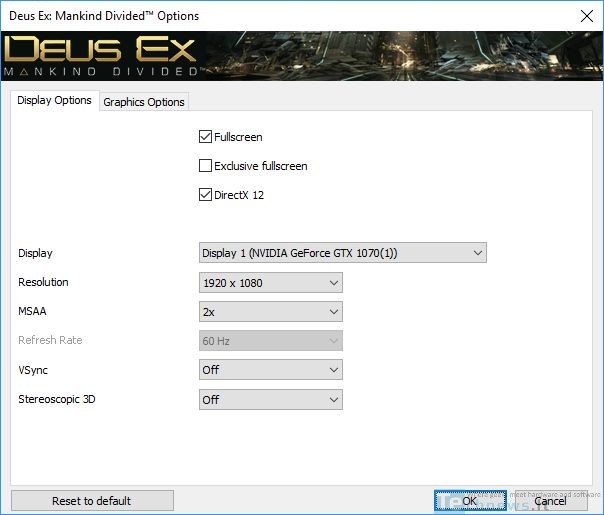Close the Options window with X
The image size is (604, 515).
tap(587, 16)
